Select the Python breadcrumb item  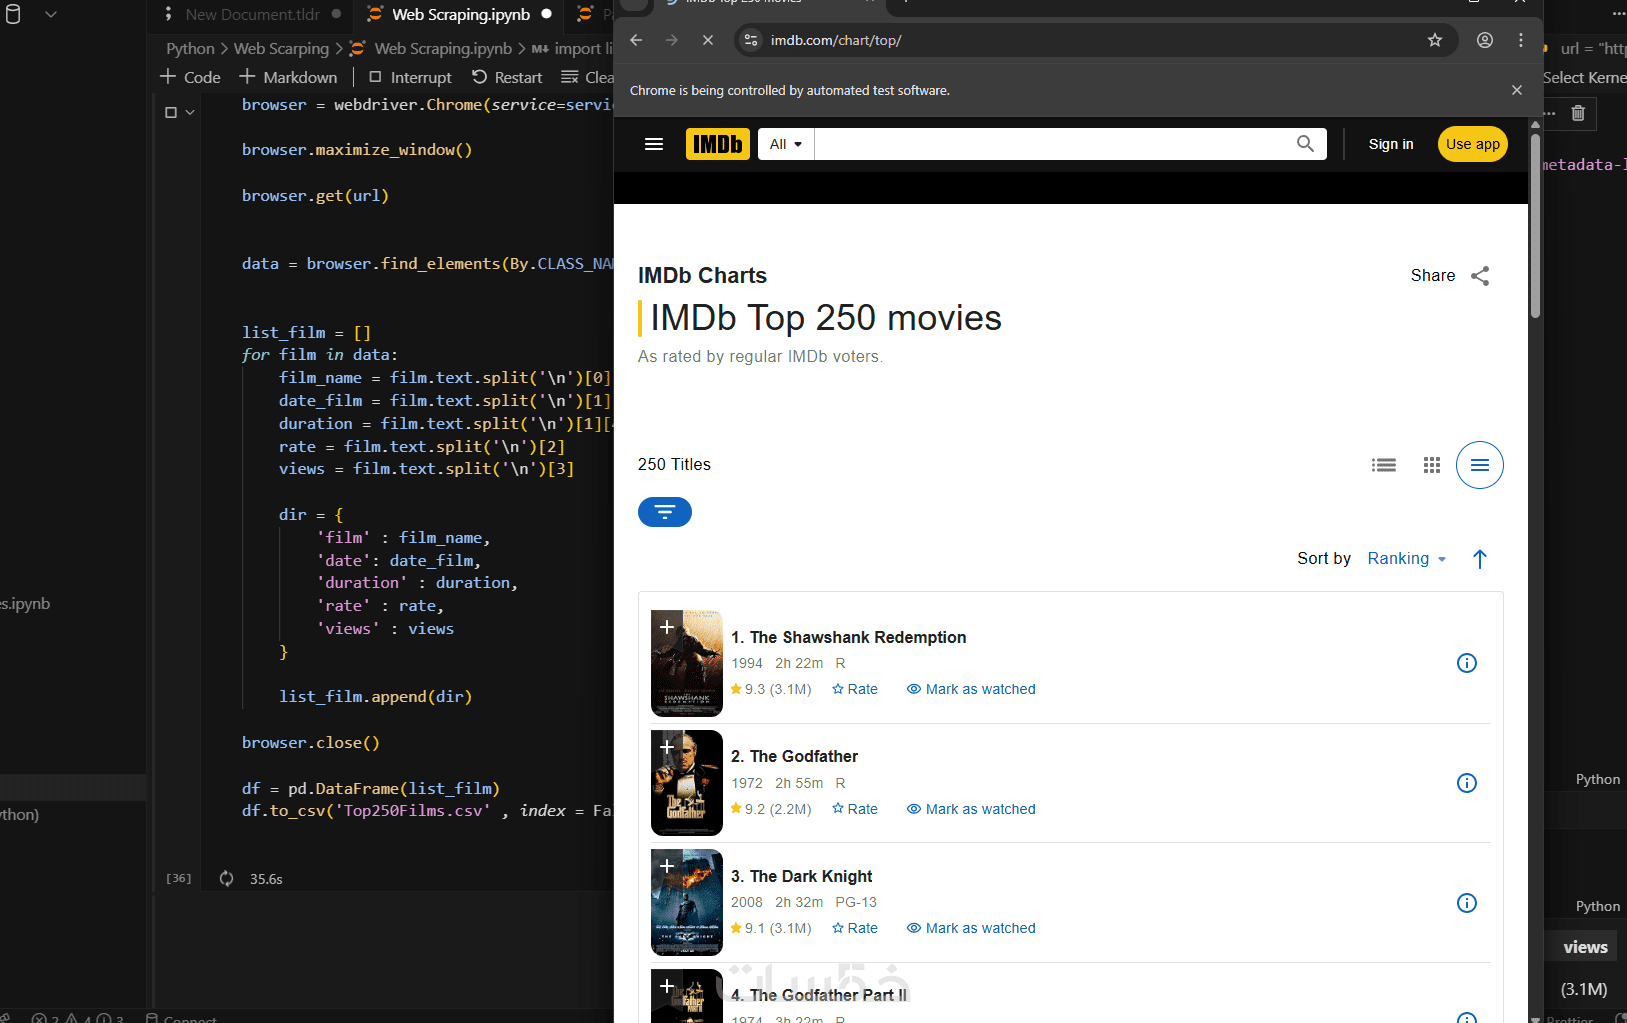(x=190, y=48)
